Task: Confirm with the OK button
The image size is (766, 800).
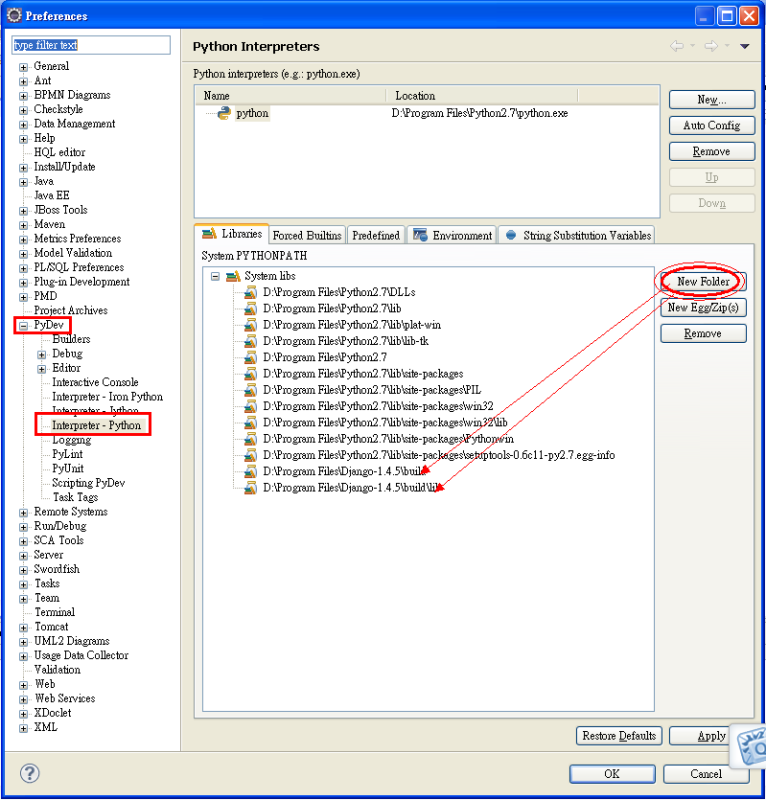Action: [x=612, y=774]
